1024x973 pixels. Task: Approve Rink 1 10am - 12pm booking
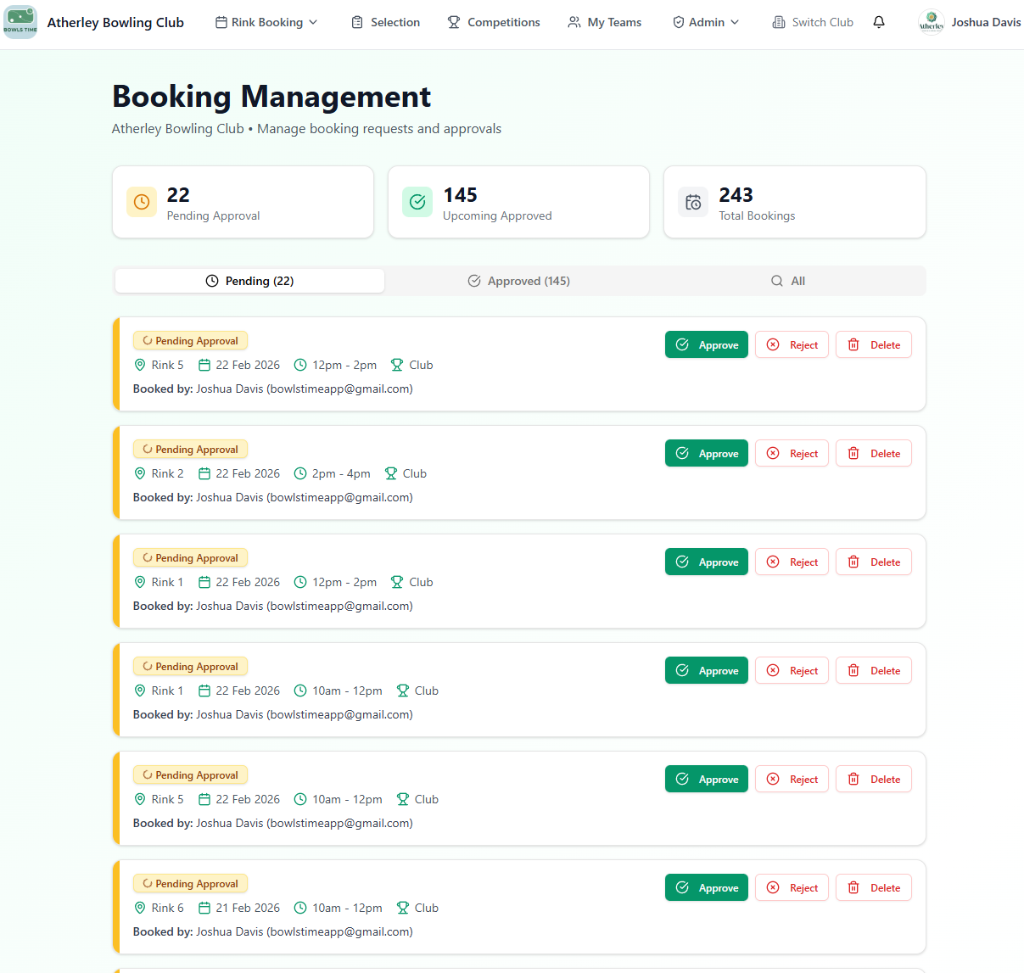(707, 671)
